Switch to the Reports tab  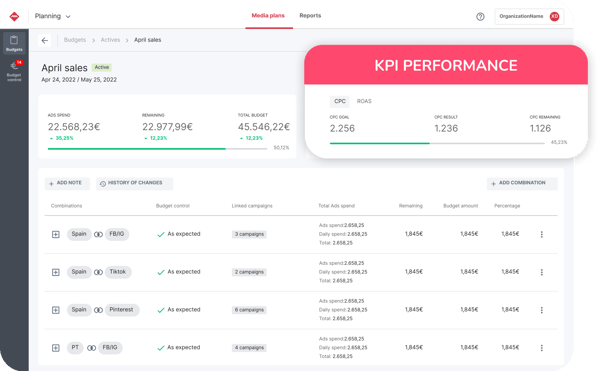coord(310,16)
